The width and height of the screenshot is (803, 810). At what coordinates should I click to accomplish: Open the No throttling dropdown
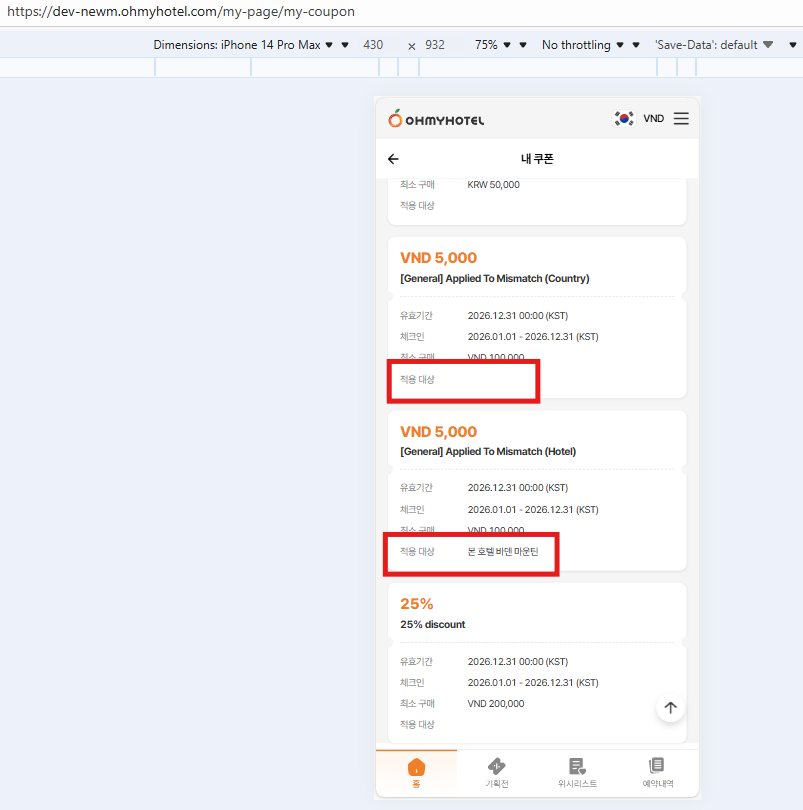tap(582, 45)
